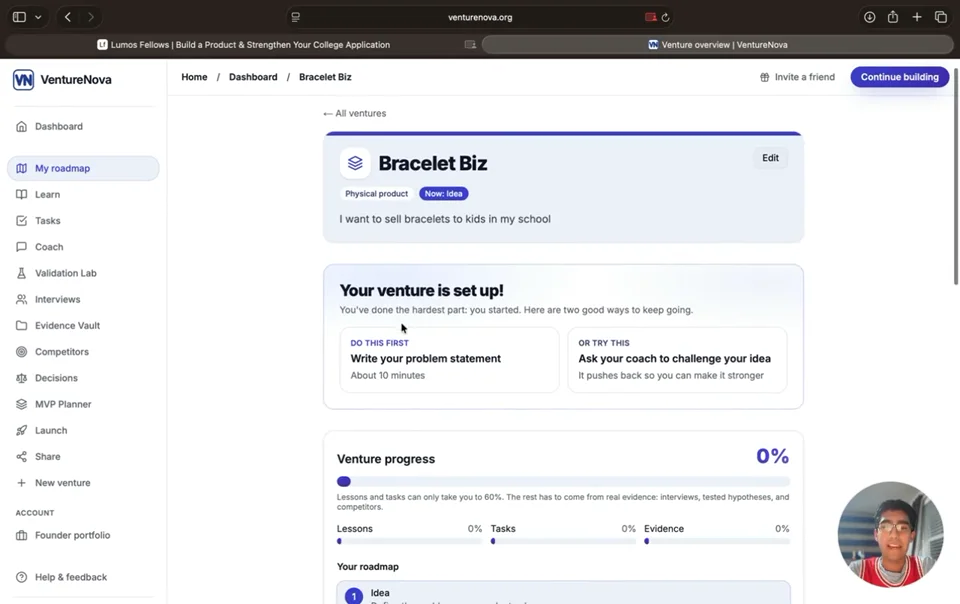The image size is (960, 604).
Task: Click the Physical product tag
Action: pyautogui.click(x=377, y=193)
